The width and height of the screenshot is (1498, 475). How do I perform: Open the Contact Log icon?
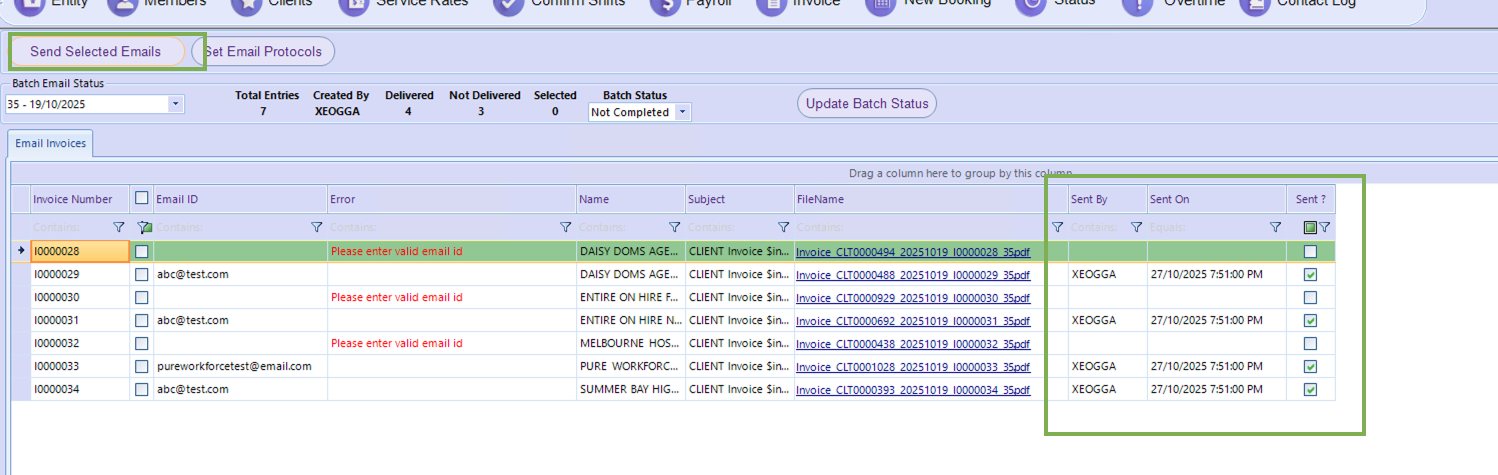(1254, 5)
